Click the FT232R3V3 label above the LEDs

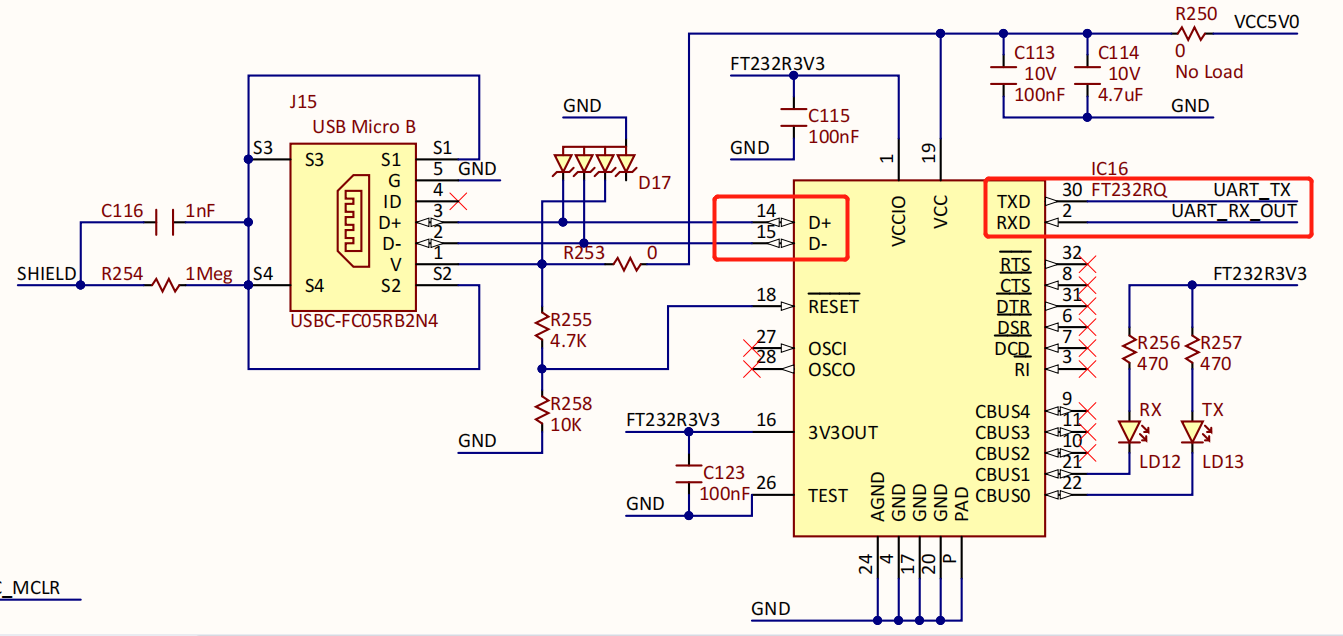(x=1260, y=273)
